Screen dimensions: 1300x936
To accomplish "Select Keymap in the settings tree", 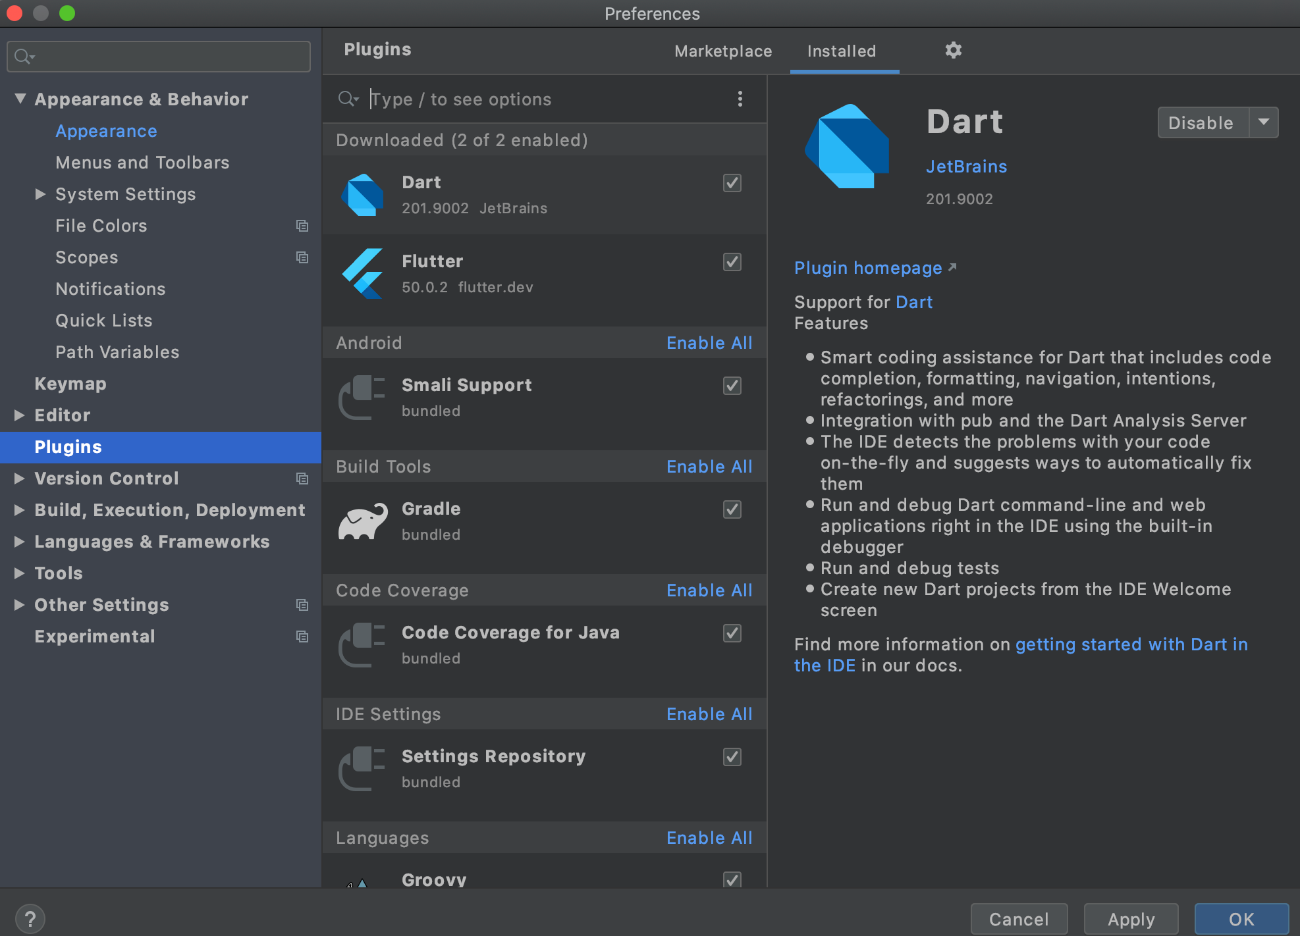I will click(70, 384).
